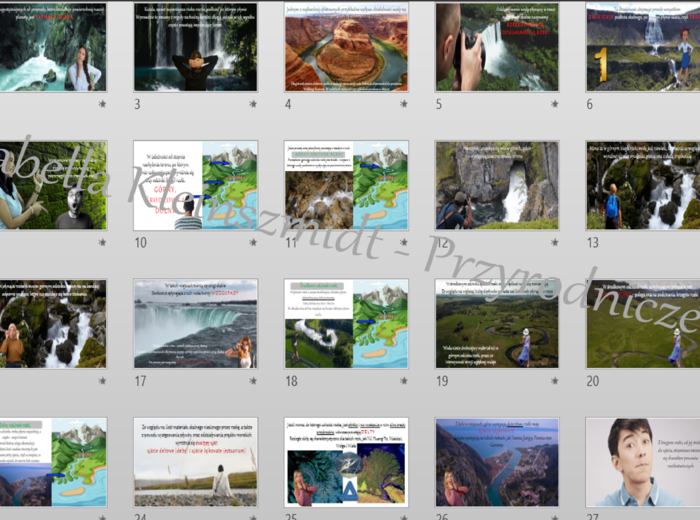Click star icon under the surprised bearded man slide
The image size is (700, 520).
pos(102,242)
